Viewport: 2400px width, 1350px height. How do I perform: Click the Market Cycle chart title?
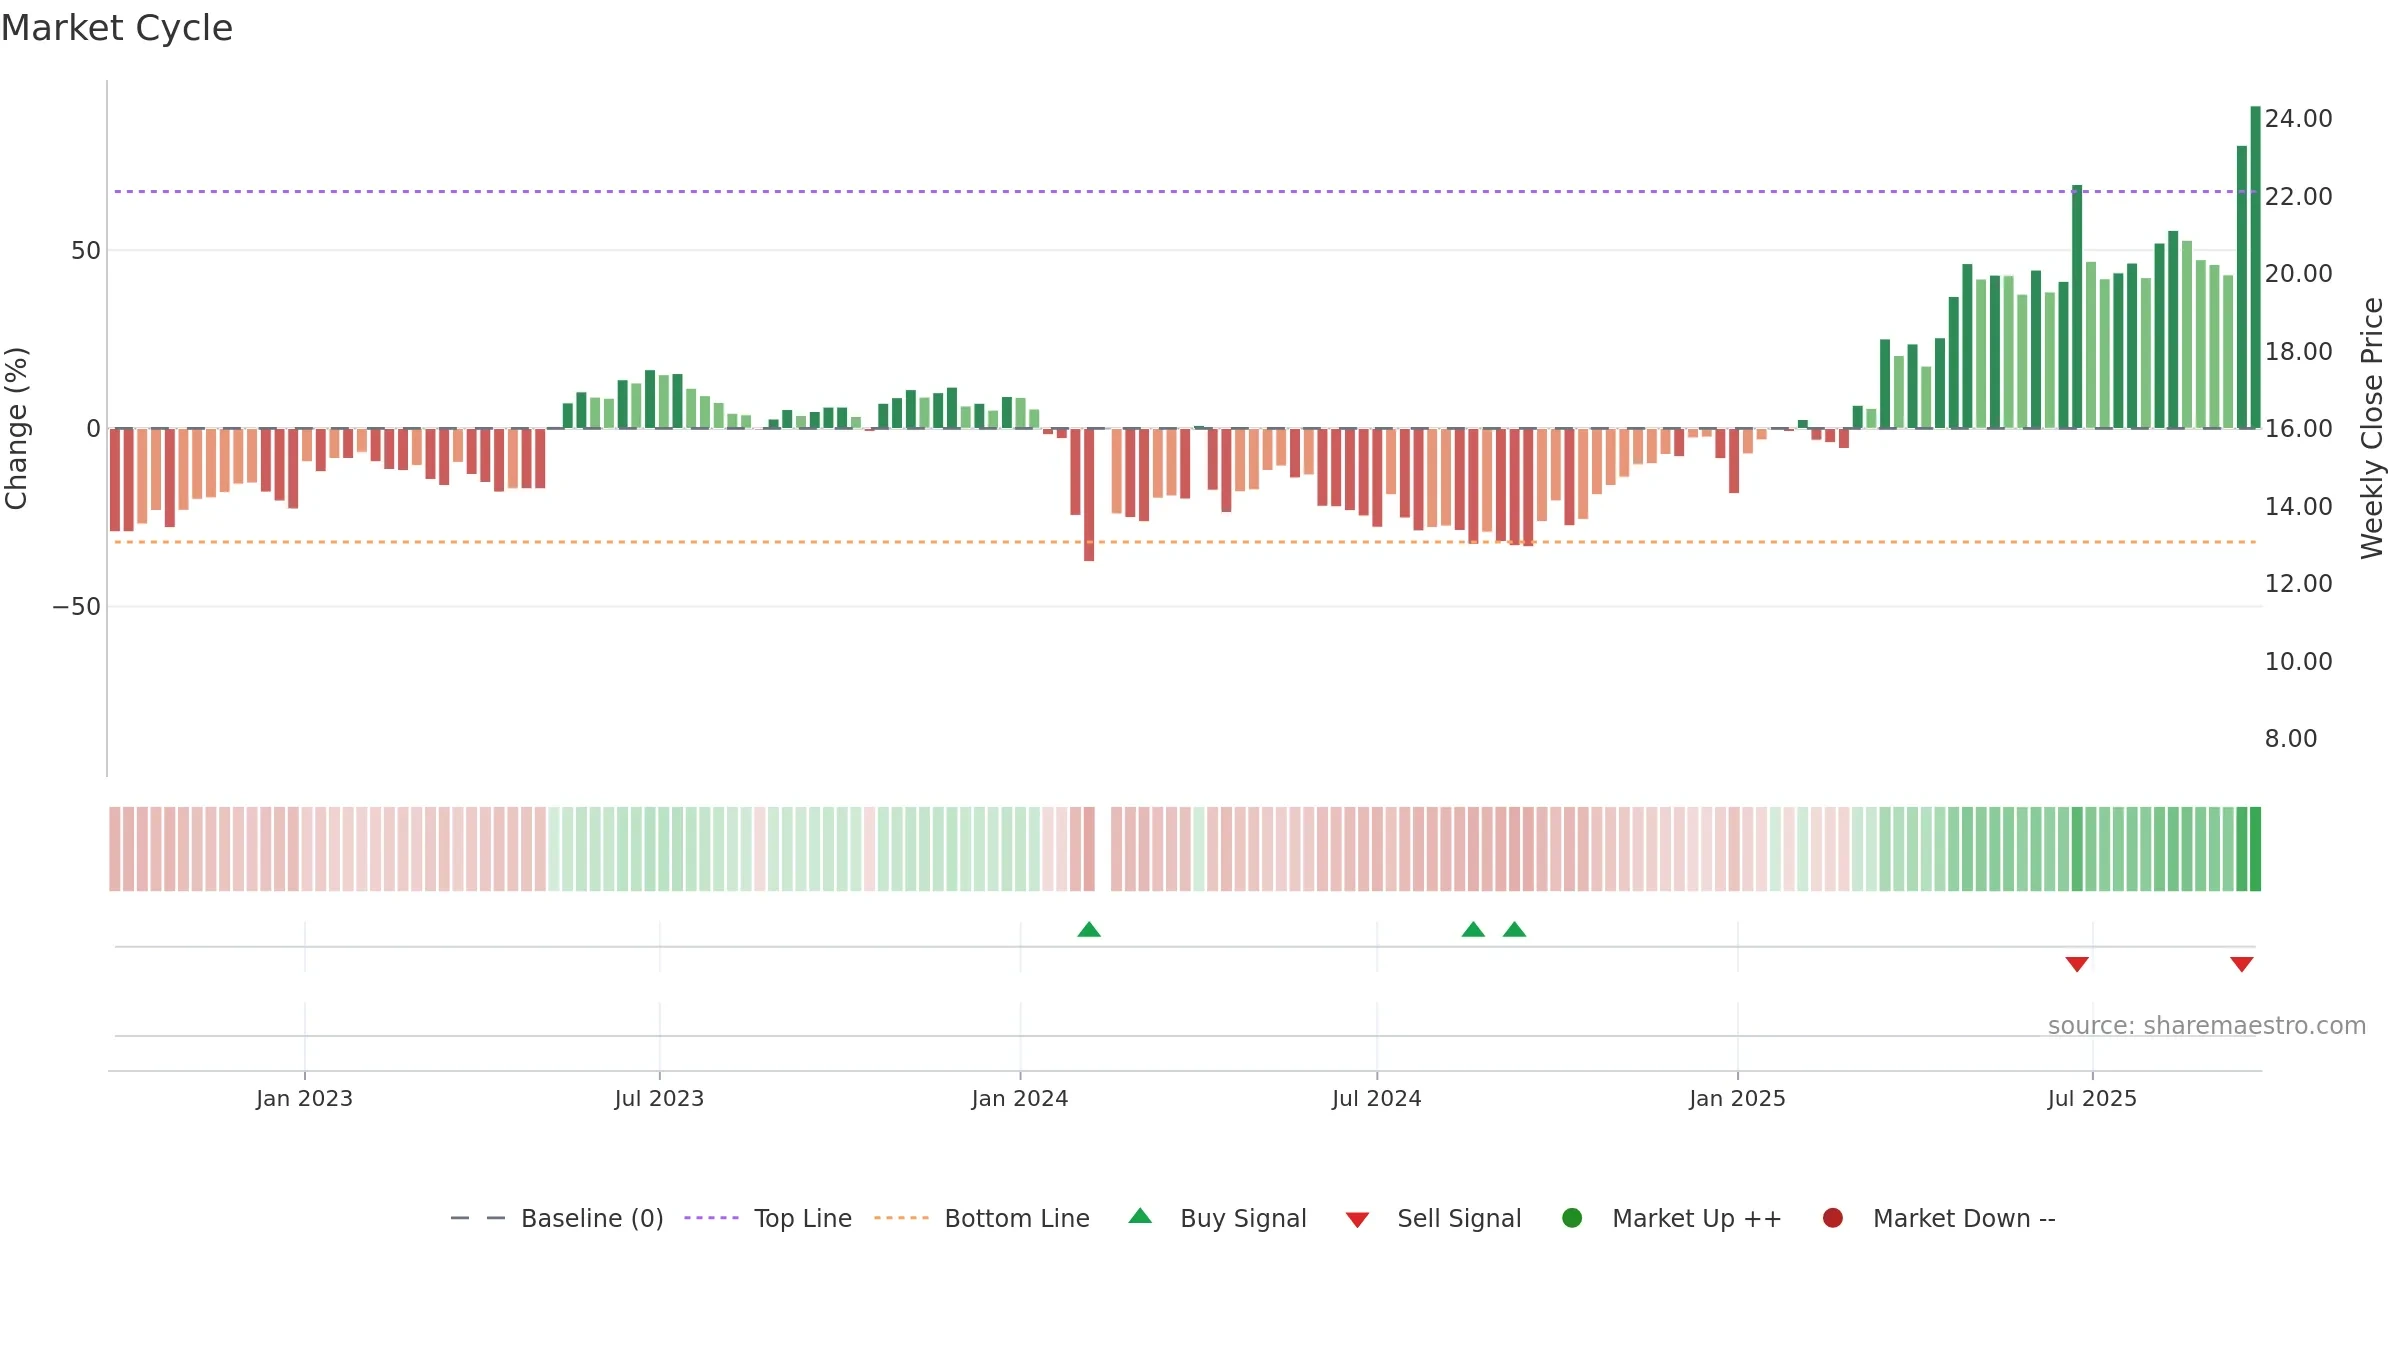(117, 28)
